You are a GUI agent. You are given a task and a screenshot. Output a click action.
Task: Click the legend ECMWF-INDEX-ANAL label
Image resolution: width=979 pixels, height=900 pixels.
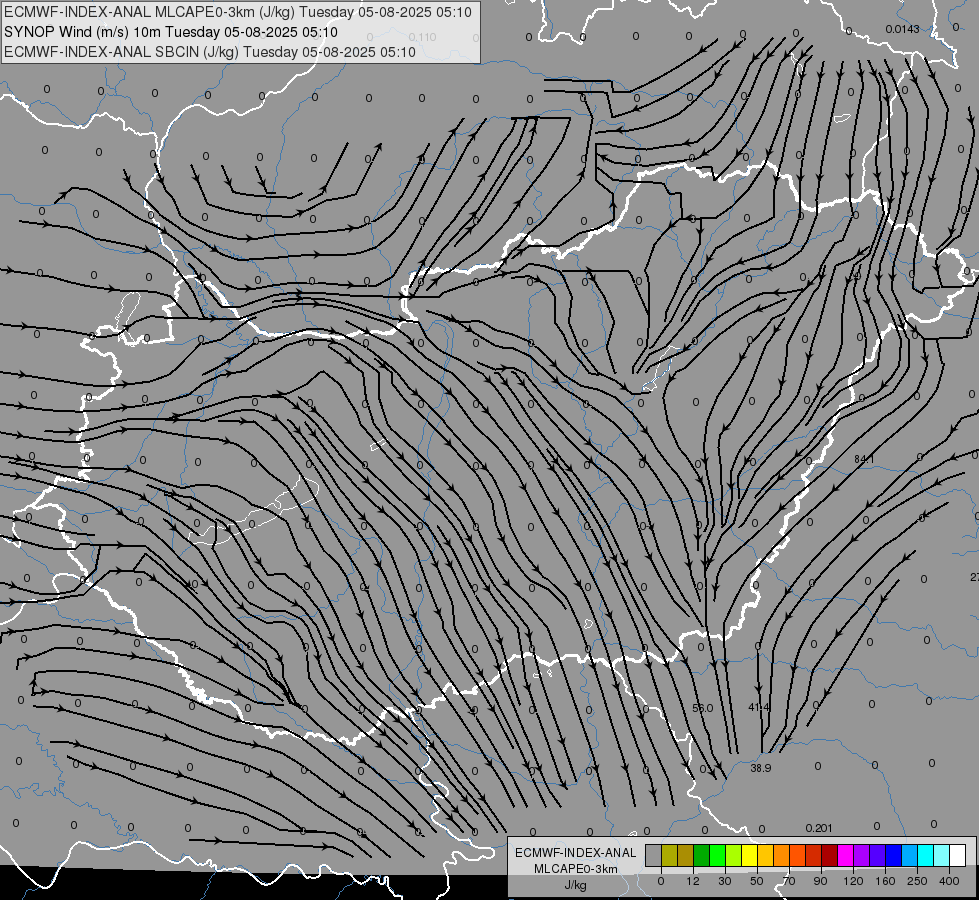[576, 853]
